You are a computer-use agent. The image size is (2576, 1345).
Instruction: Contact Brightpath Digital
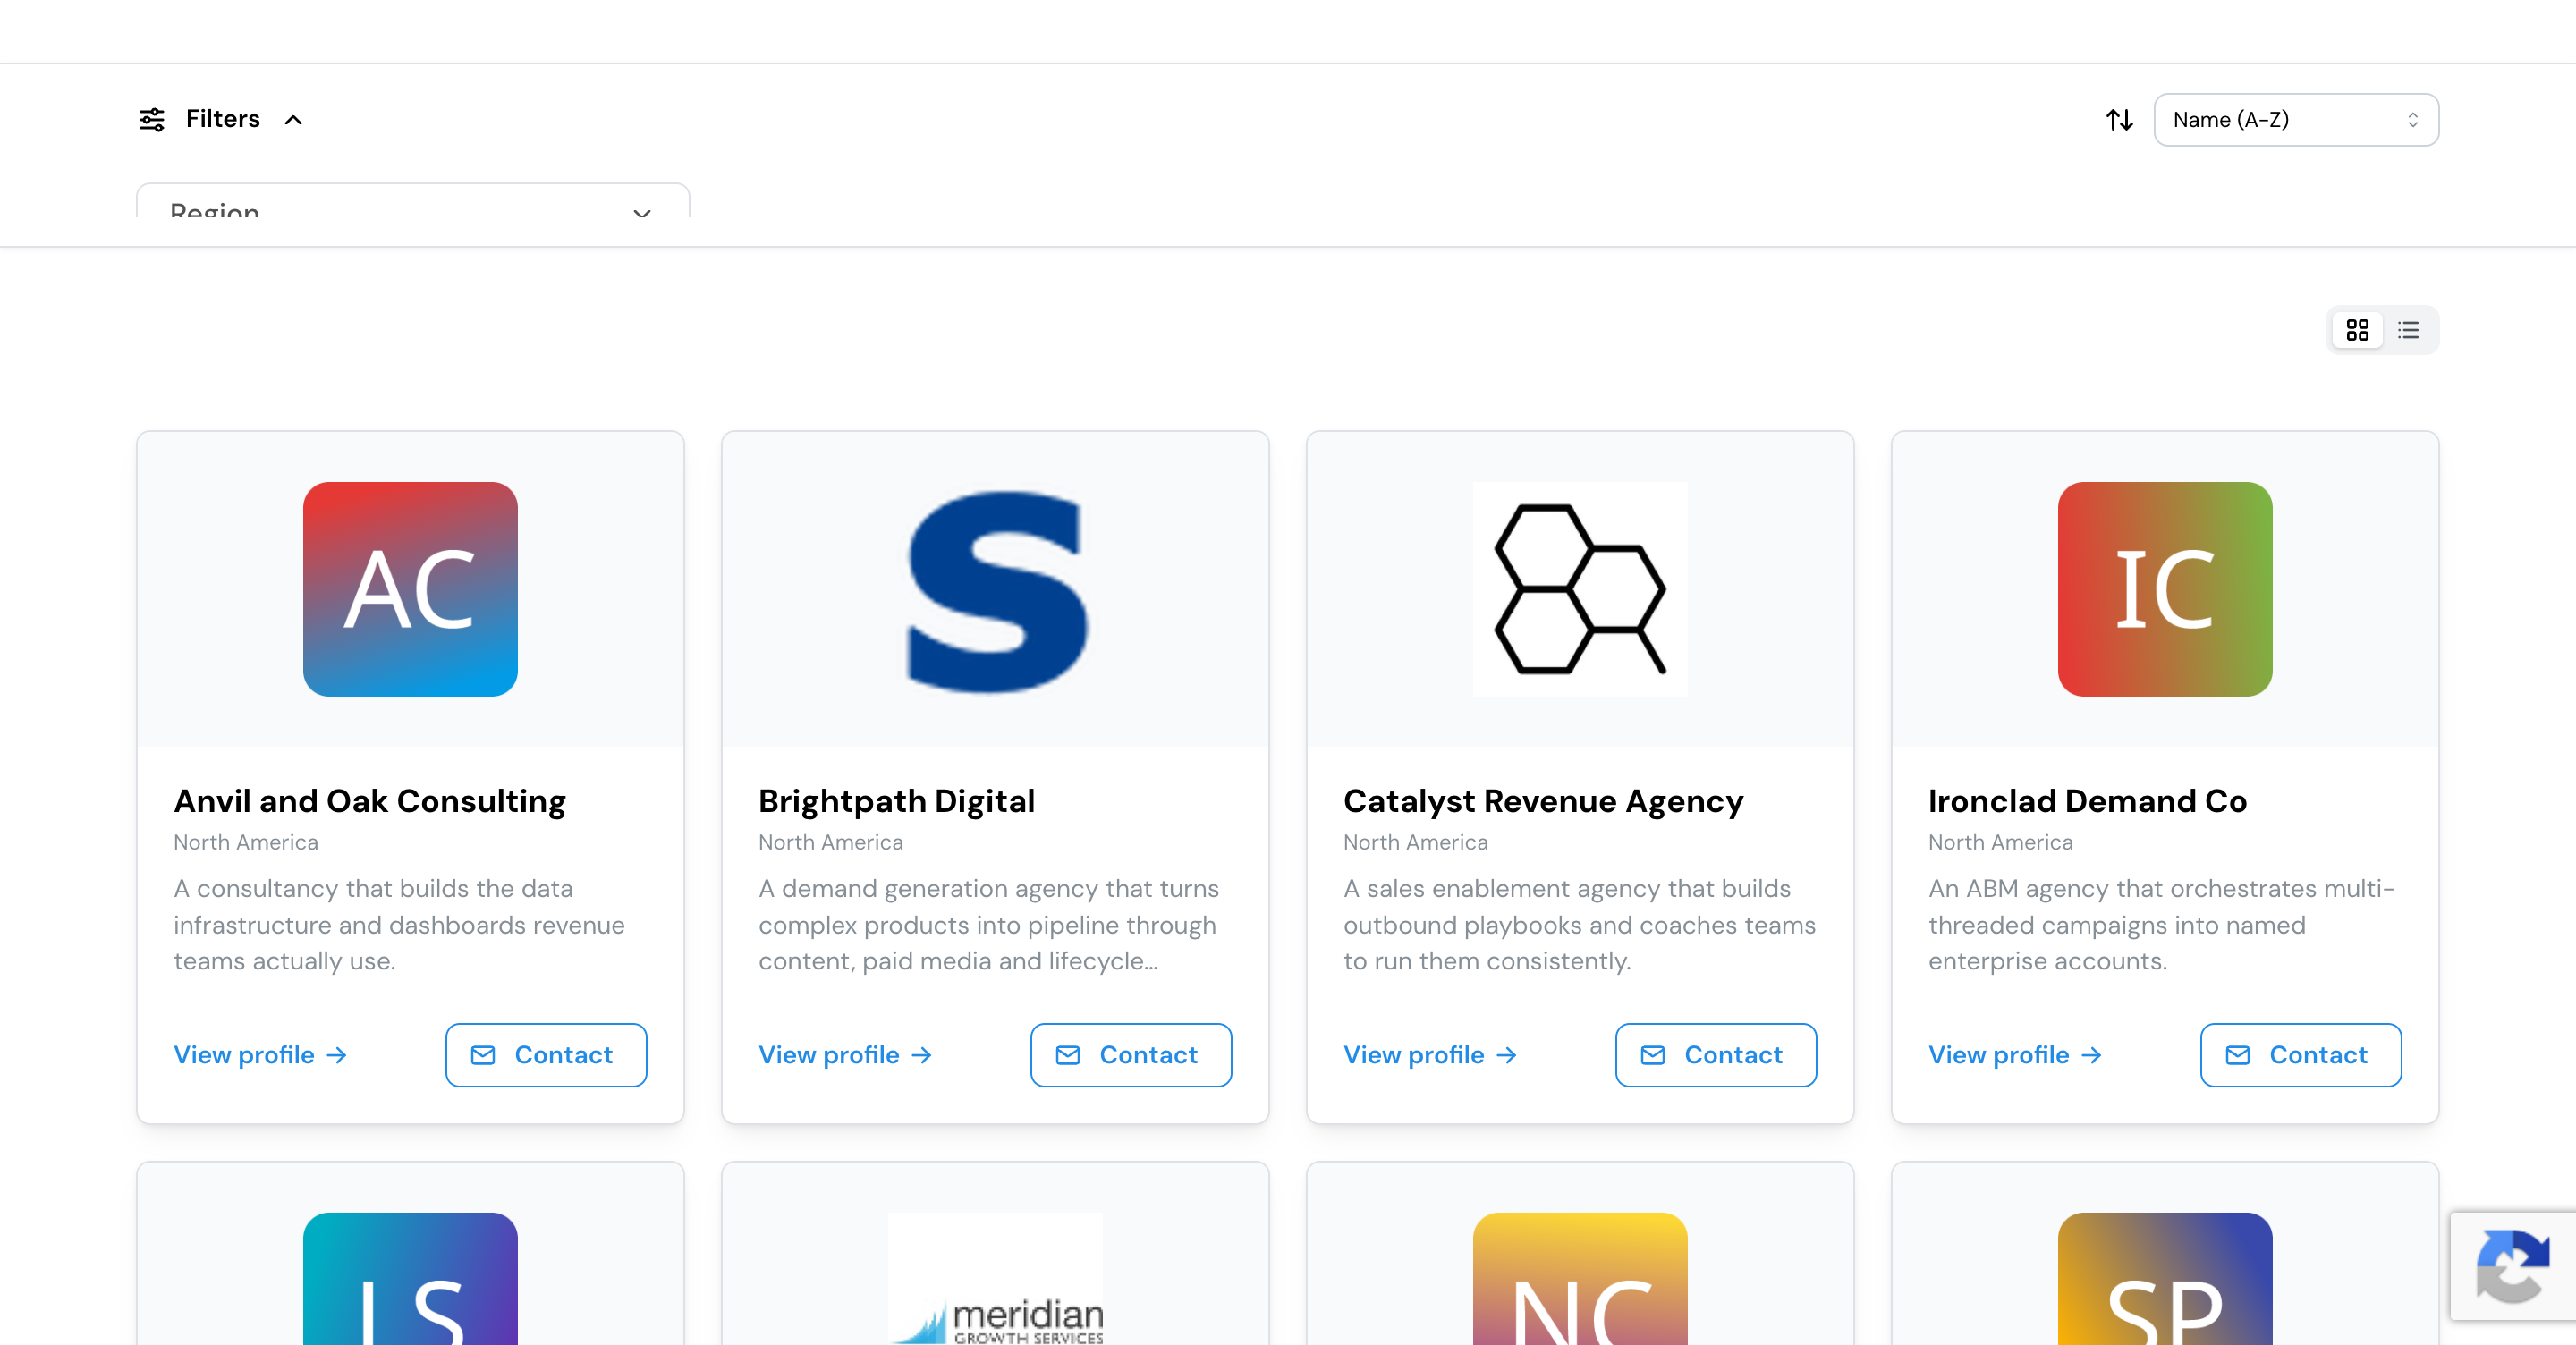(1131, 1055)
